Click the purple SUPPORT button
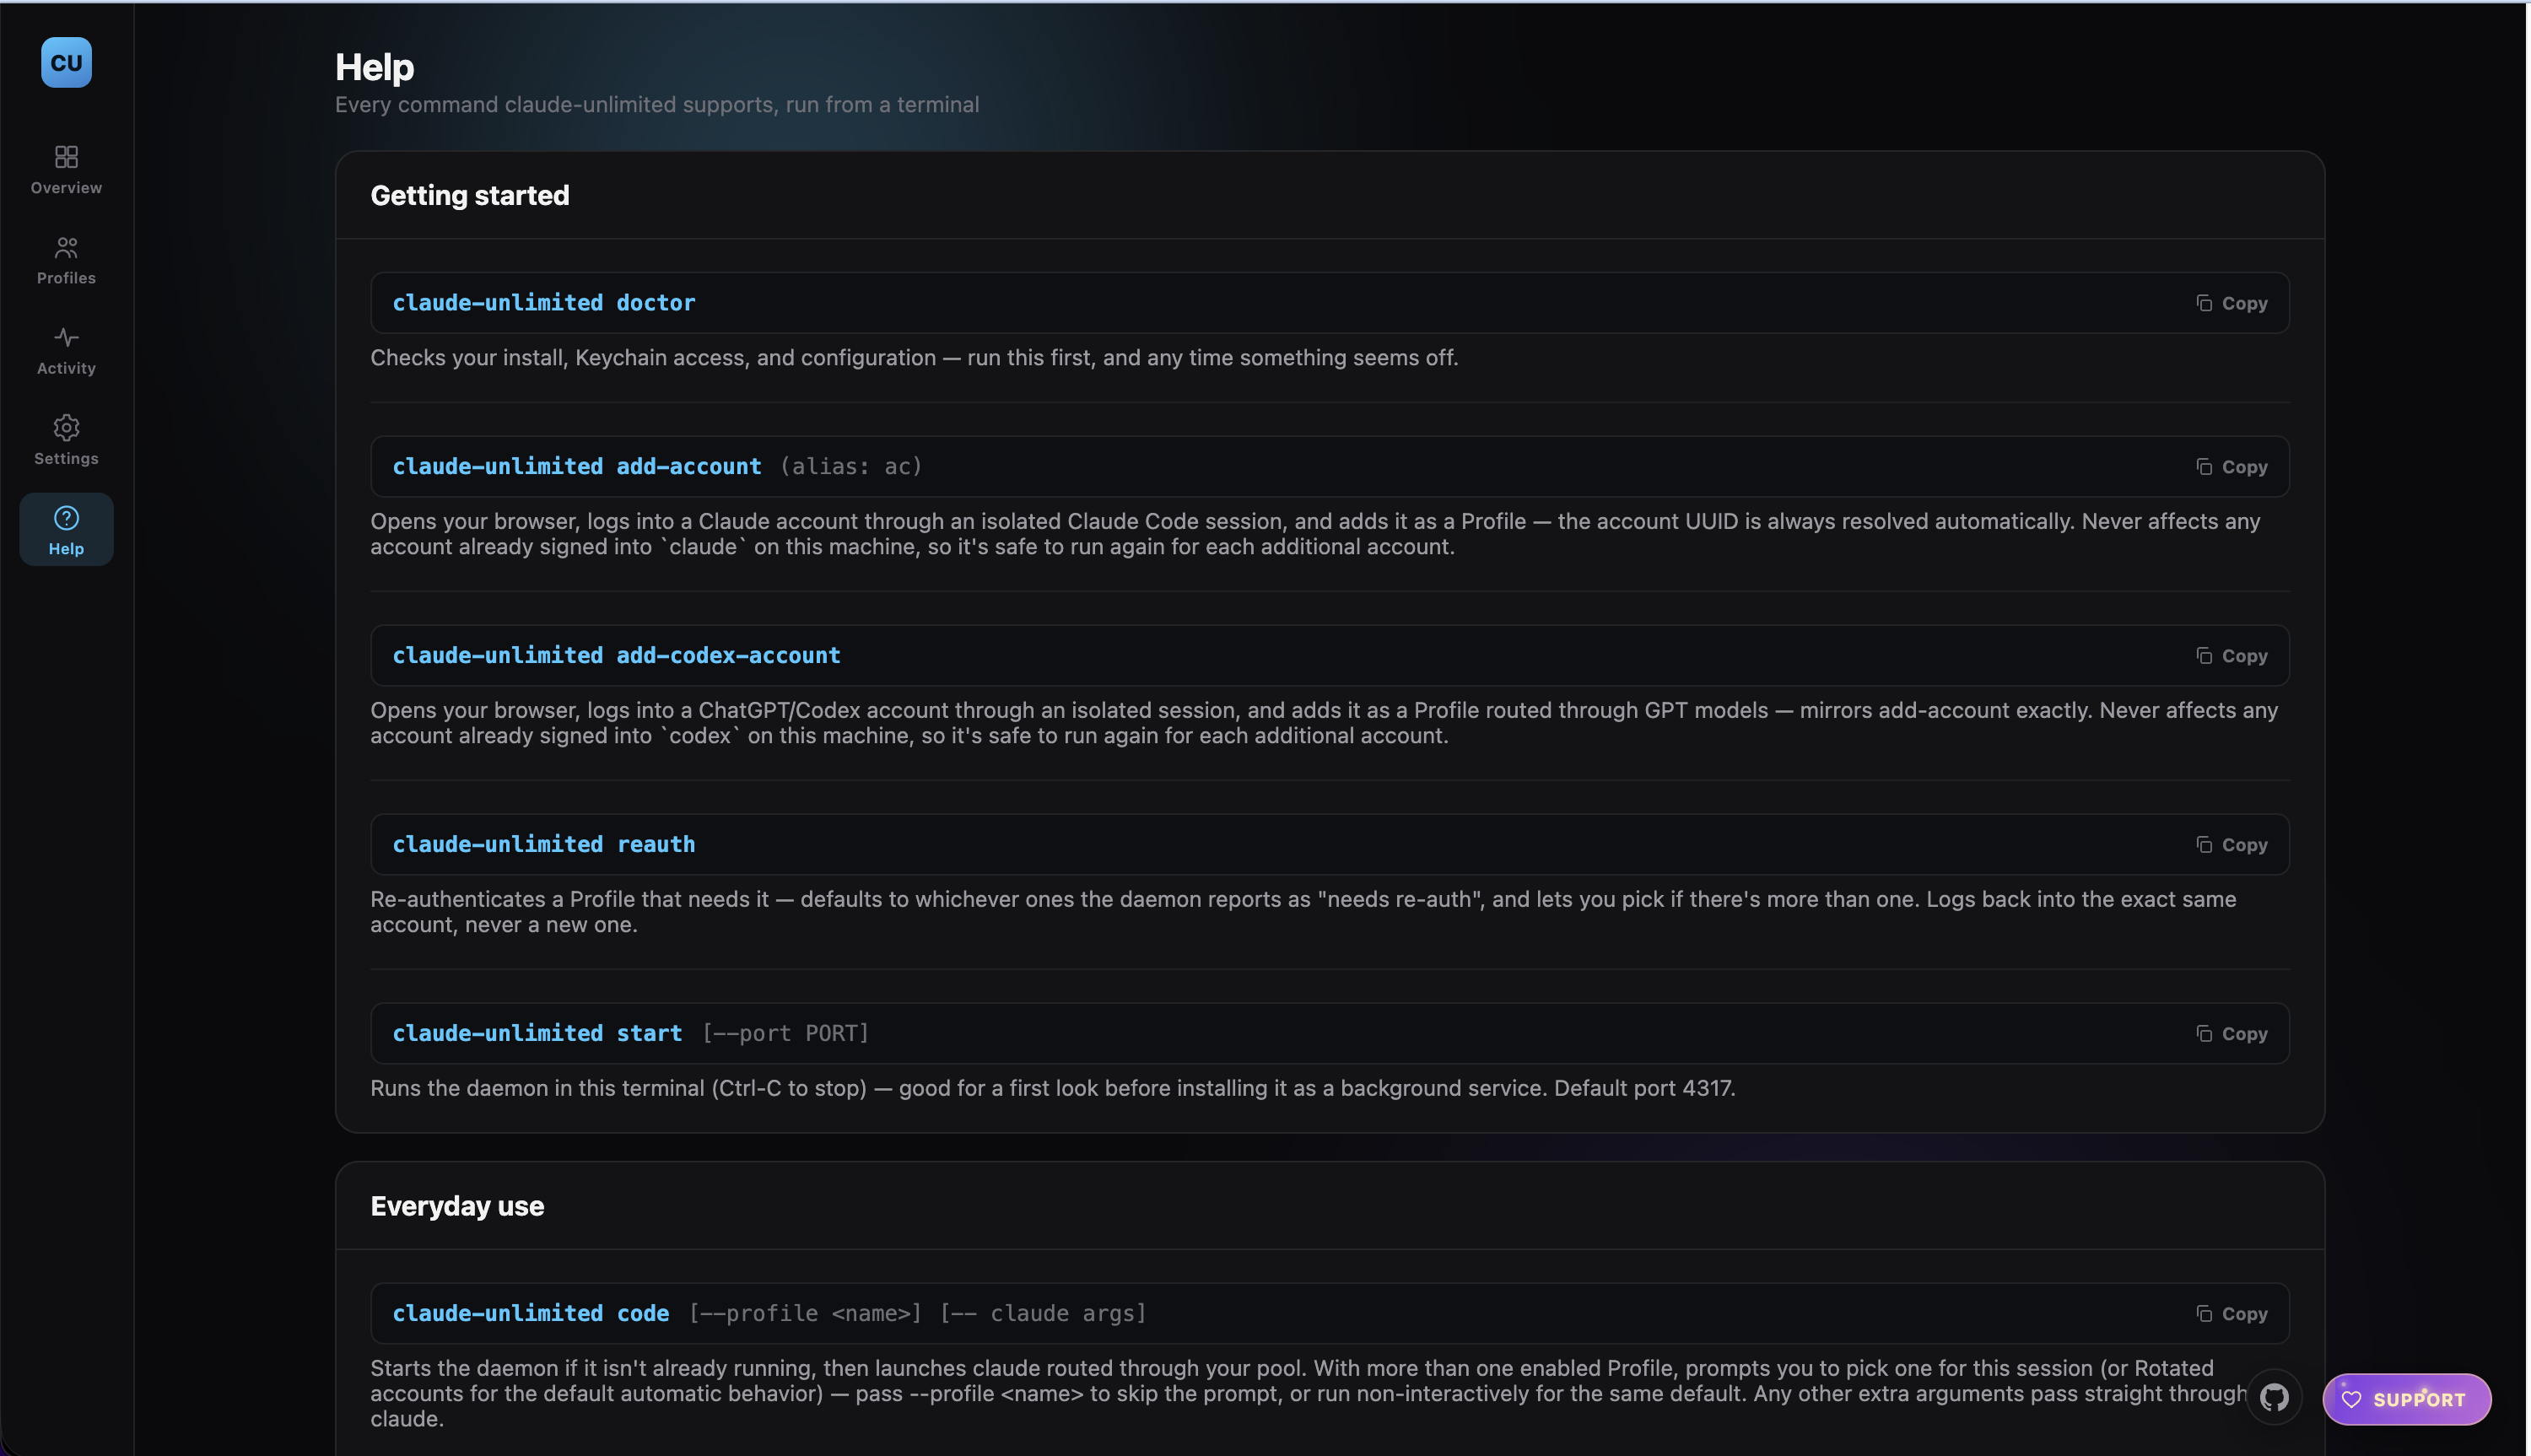 pos(2406,1399)
